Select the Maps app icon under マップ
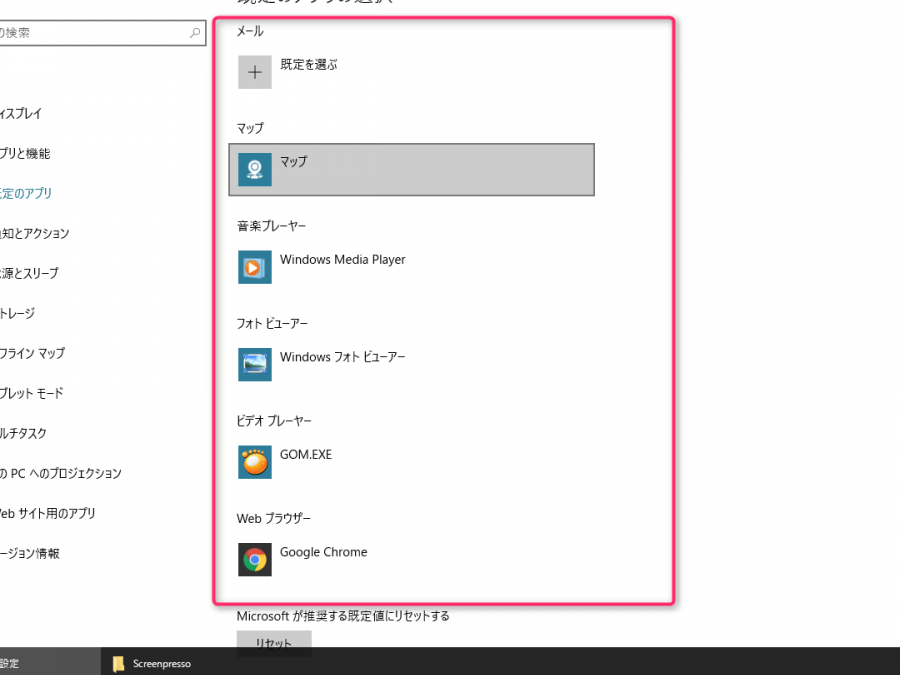Image resolution: width=900 pixels, height=675 pixels. pos(254,169)
